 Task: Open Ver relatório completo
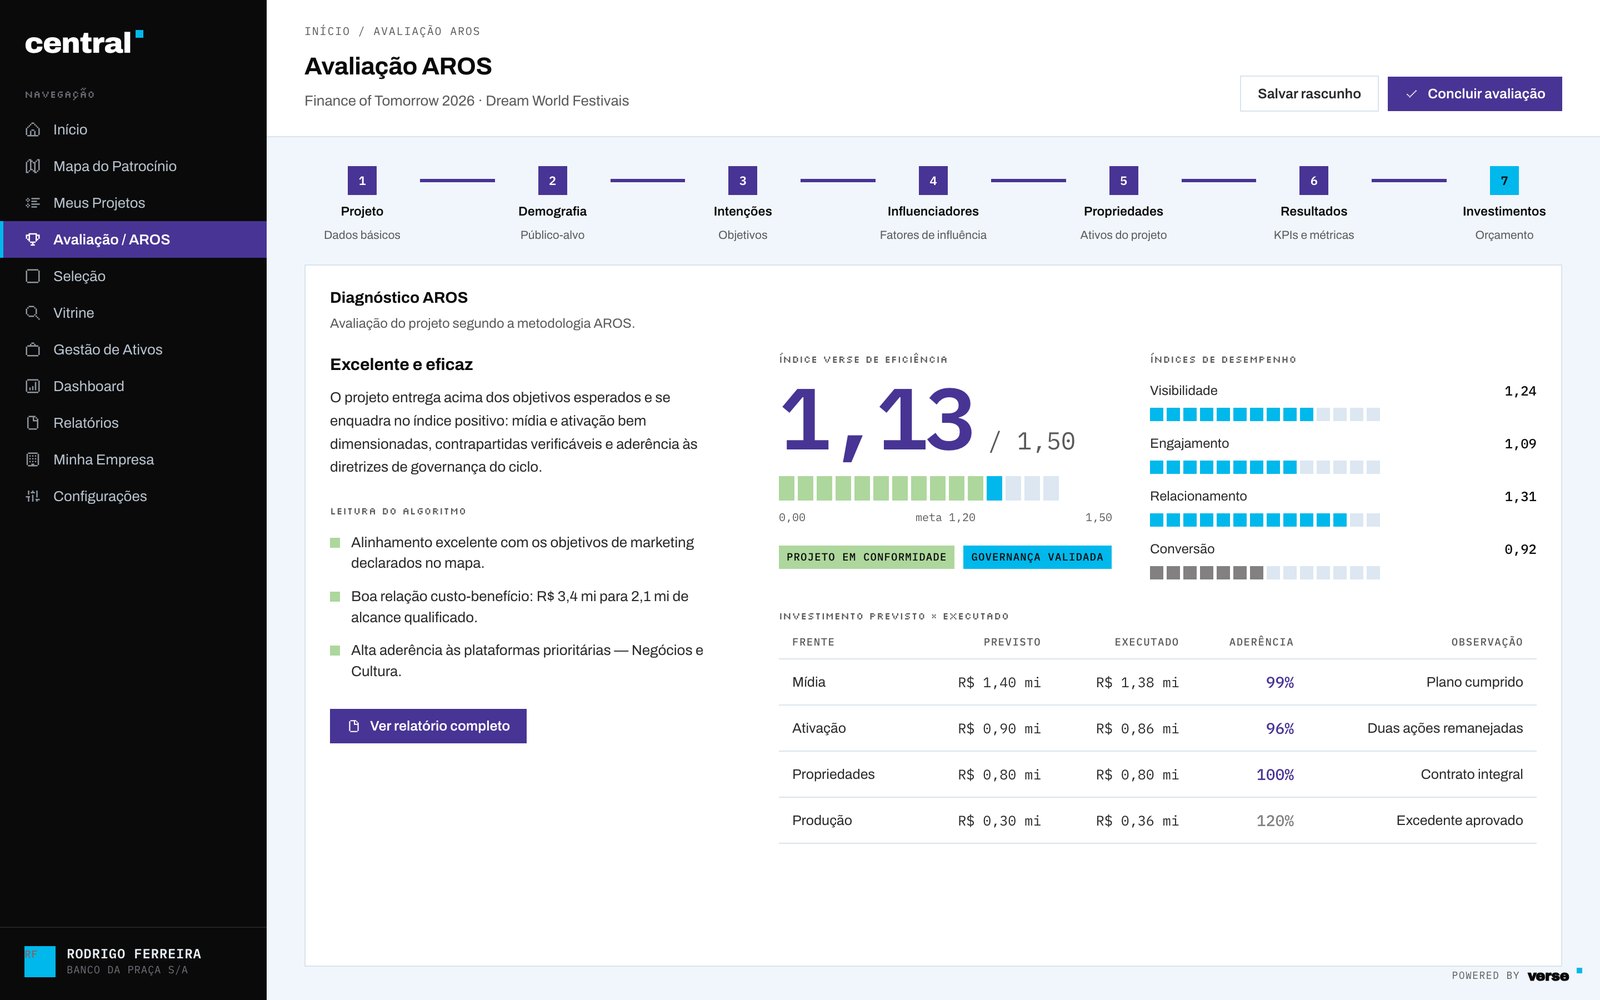coord(428,726)
